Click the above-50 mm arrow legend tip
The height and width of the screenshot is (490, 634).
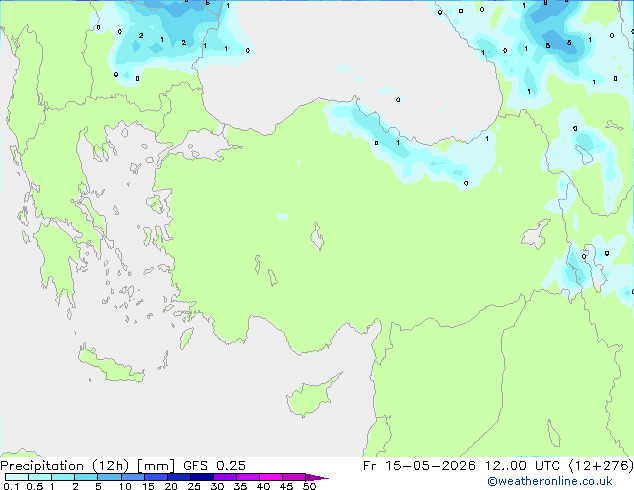(317, 477)
